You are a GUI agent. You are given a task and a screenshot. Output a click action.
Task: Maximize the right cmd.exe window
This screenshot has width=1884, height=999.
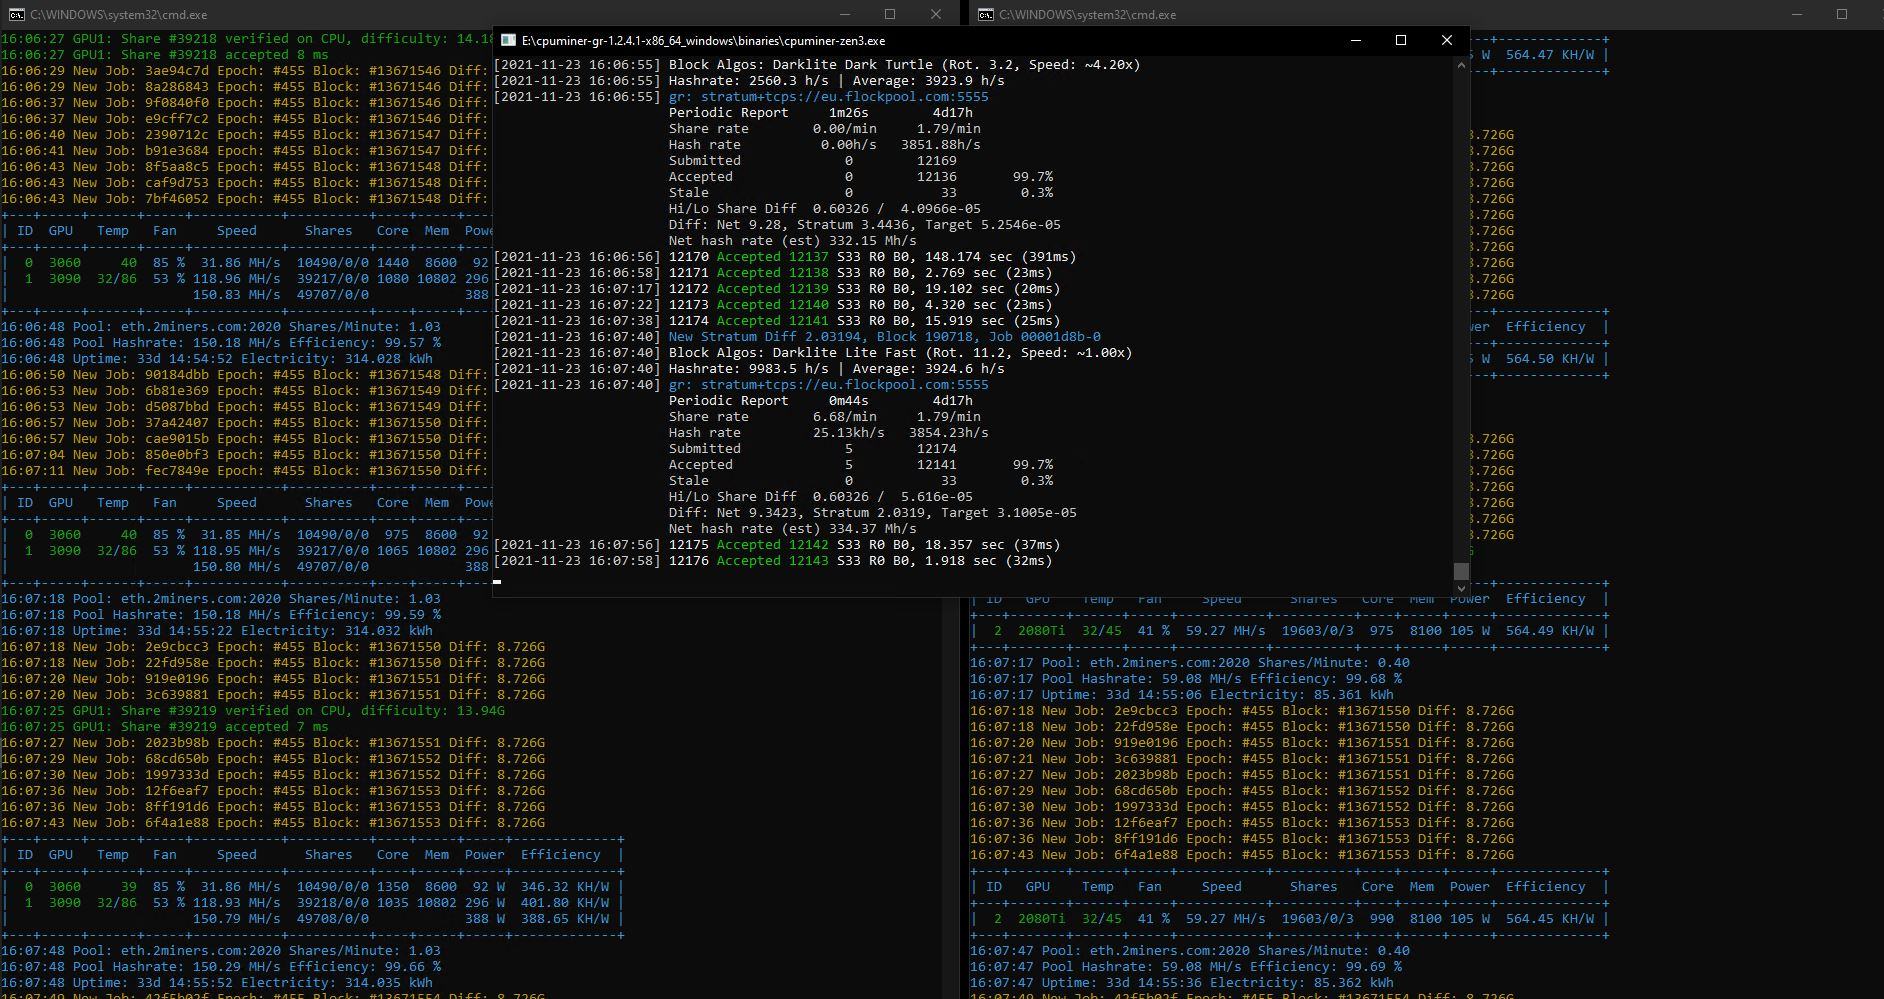tap(1842, 15)
